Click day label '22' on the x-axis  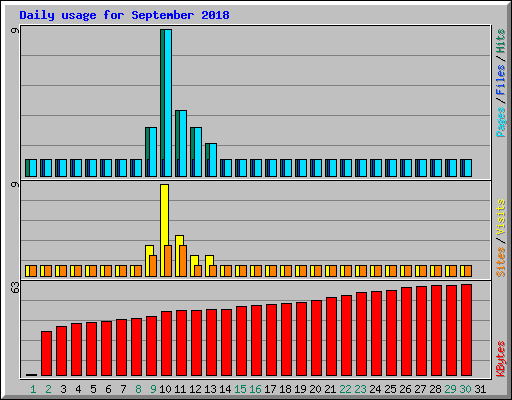(345, 389)
